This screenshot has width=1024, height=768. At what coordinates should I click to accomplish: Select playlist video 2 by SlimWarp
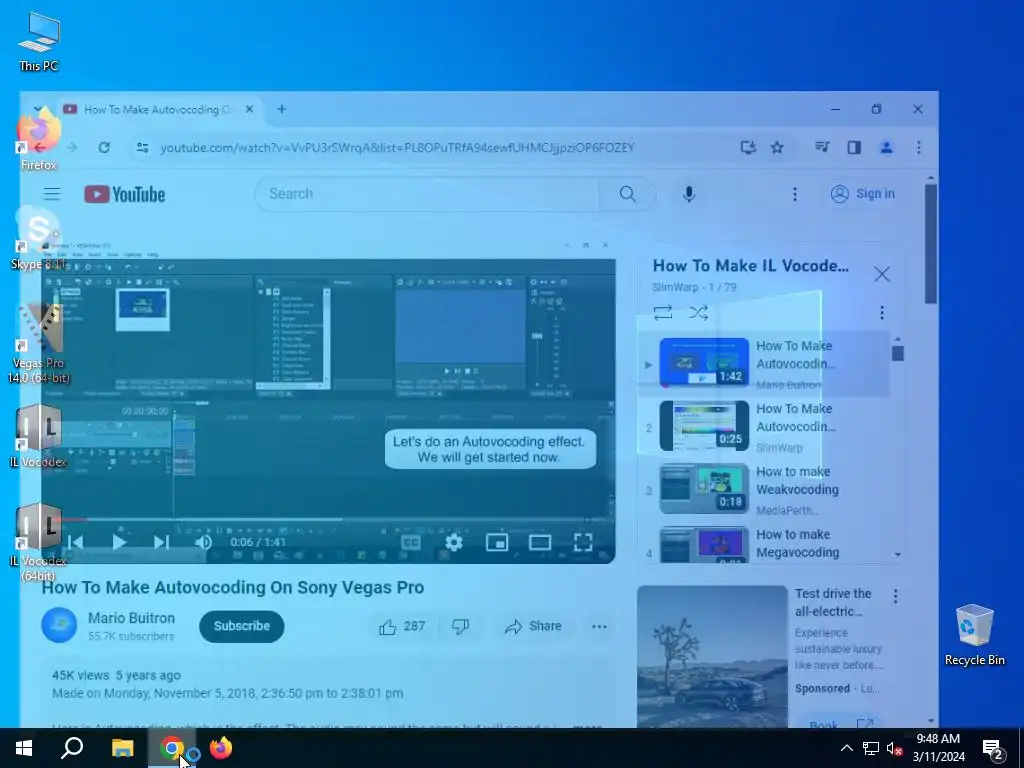(763, 426)
